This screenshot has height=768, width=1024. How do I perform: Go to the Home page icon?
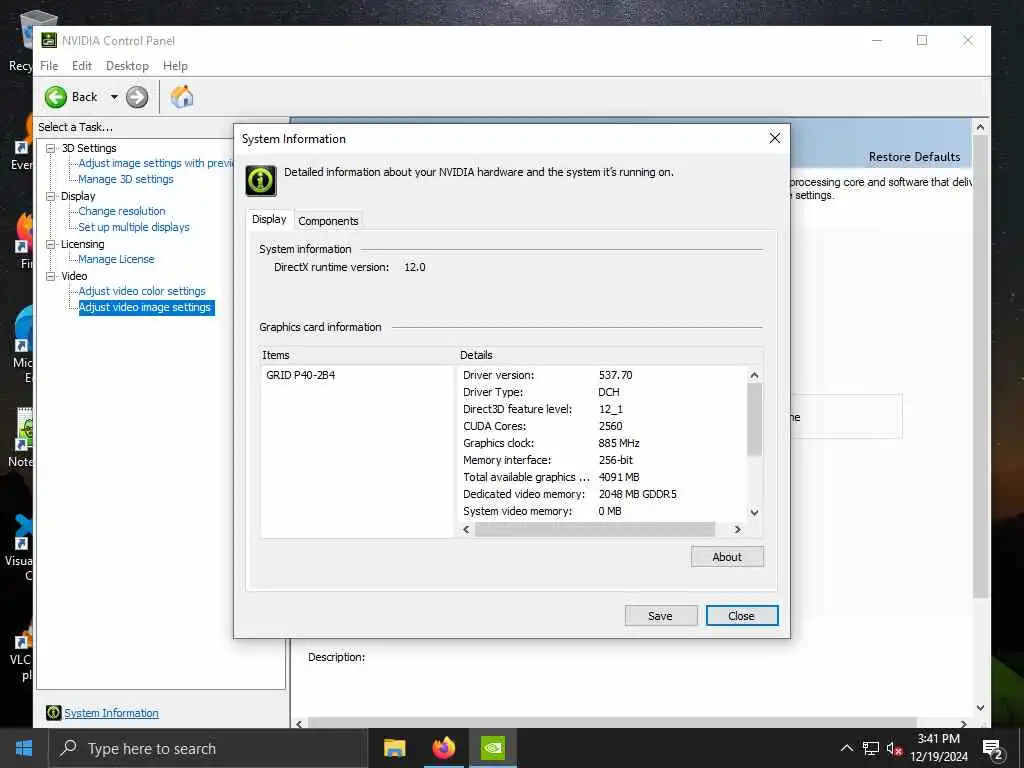(x=182, y=97)
